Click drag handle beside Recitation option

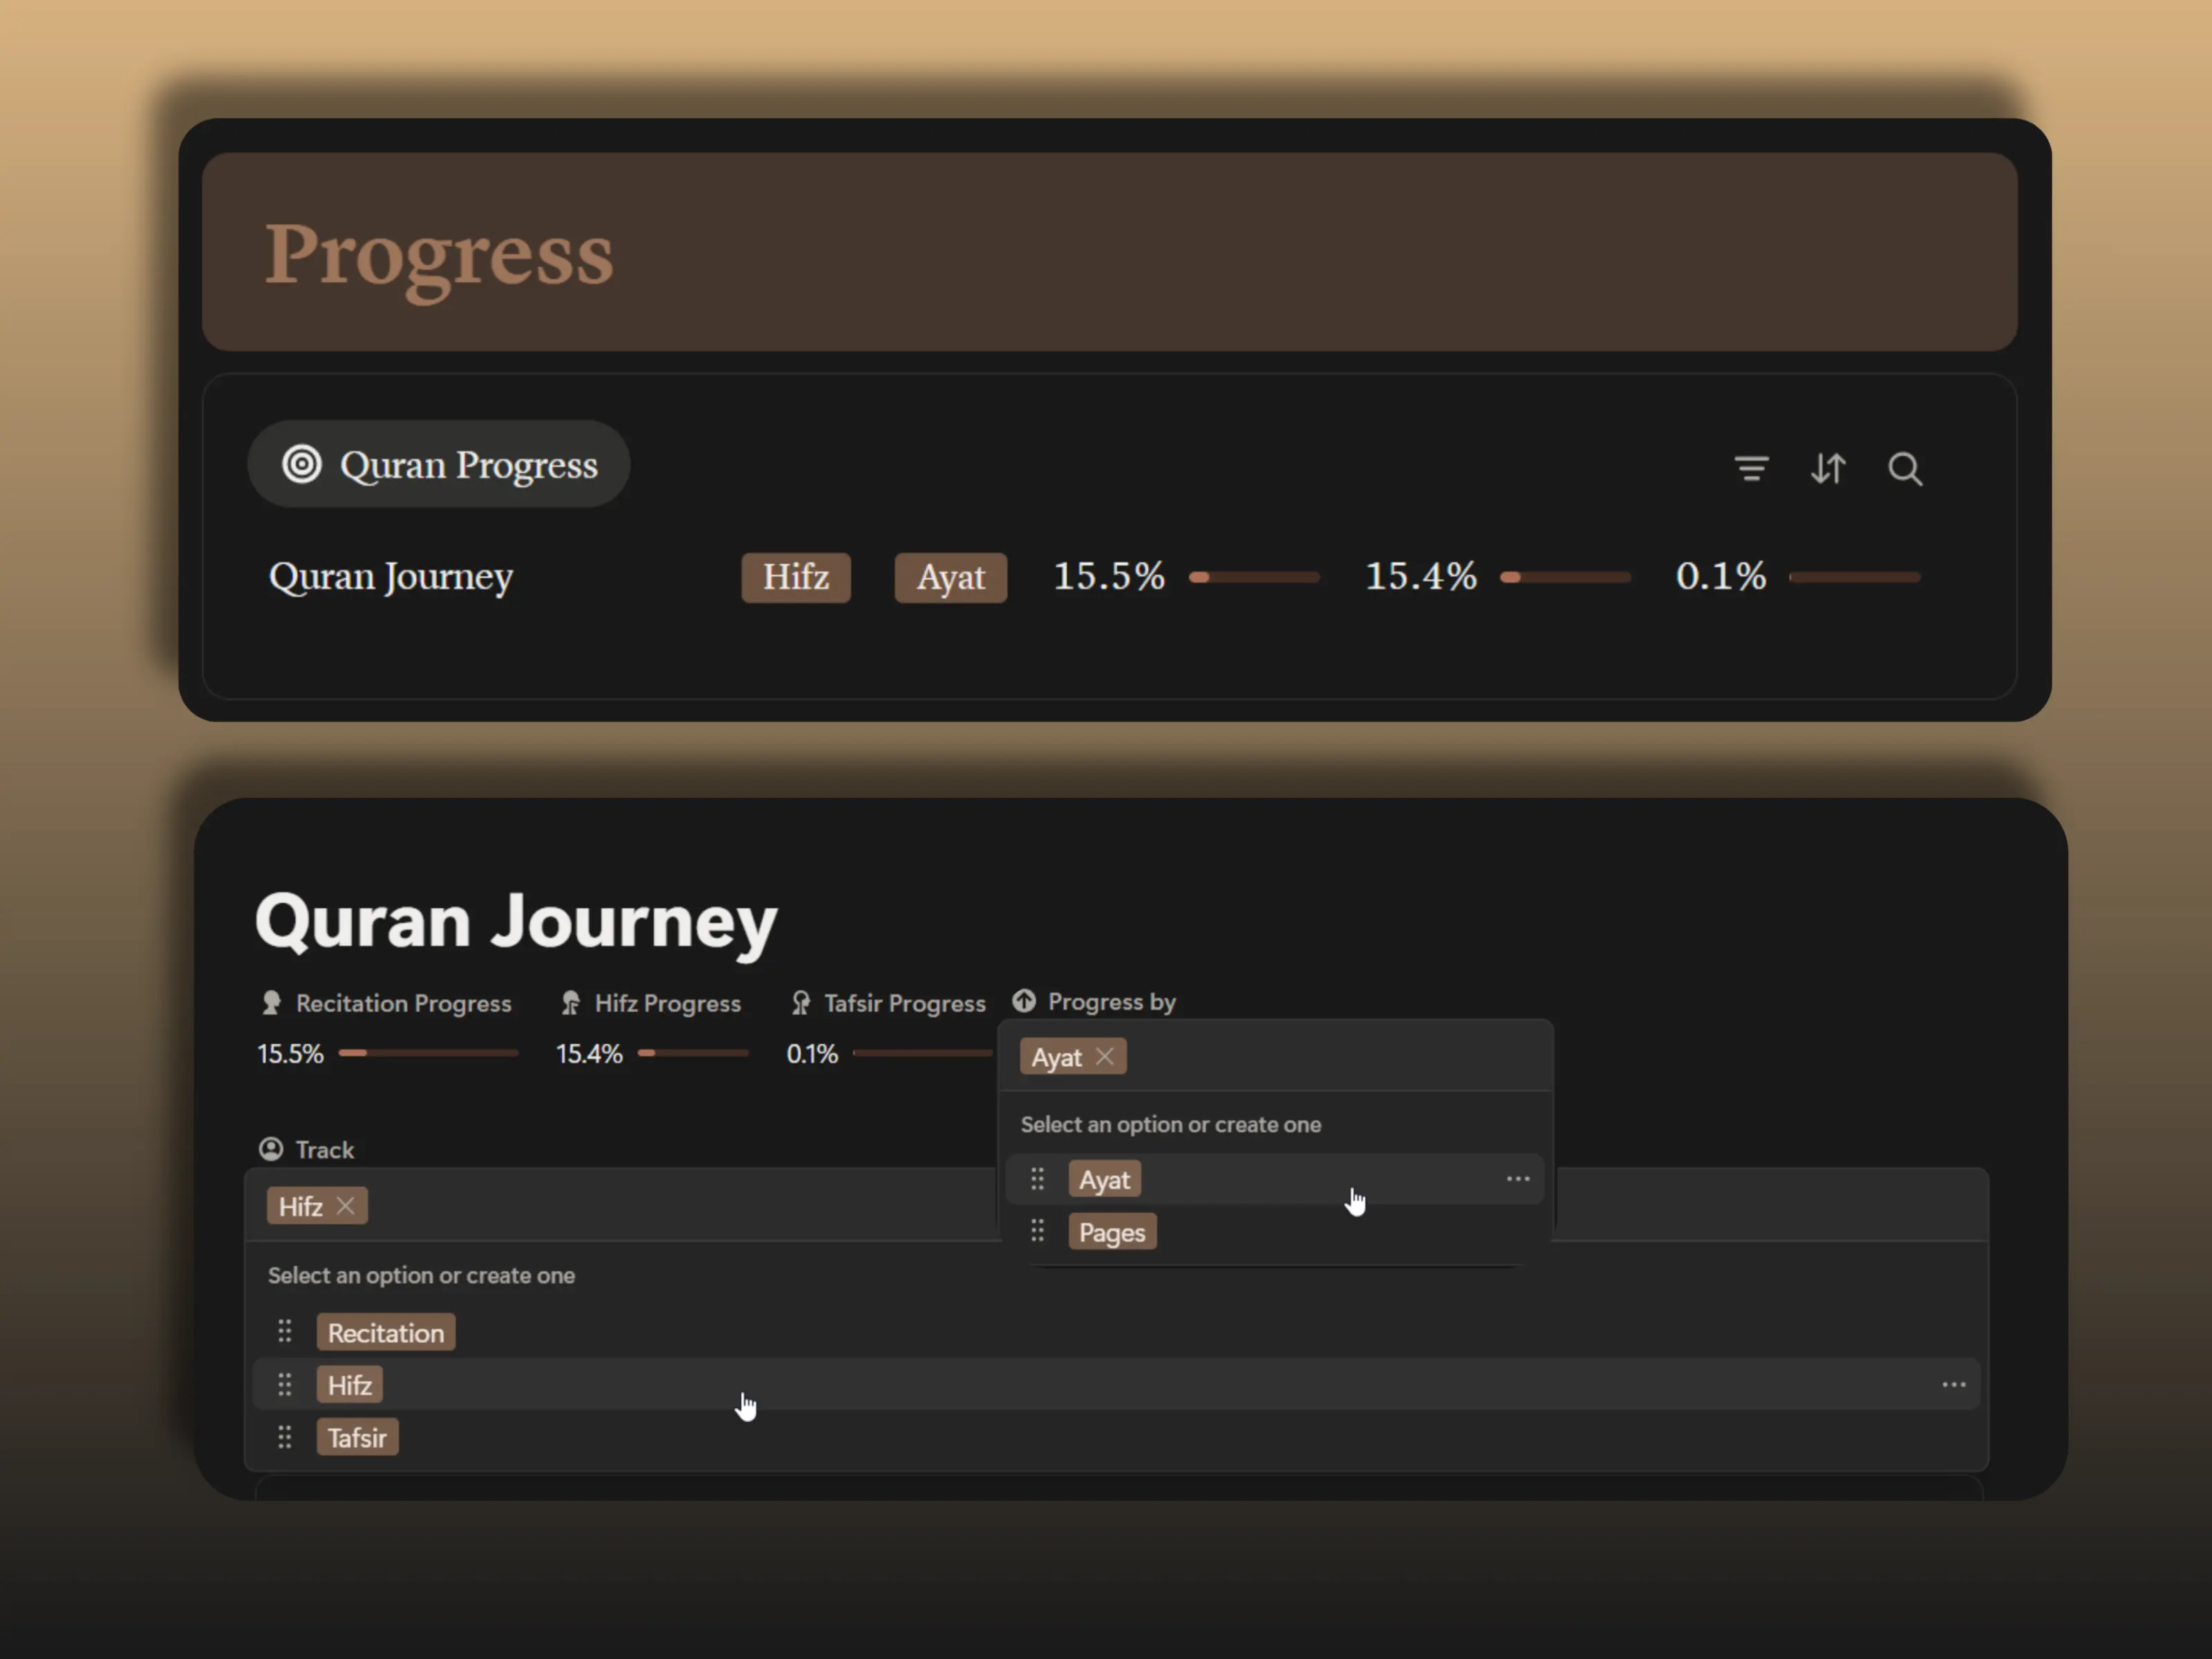(x=285, y=1332)
